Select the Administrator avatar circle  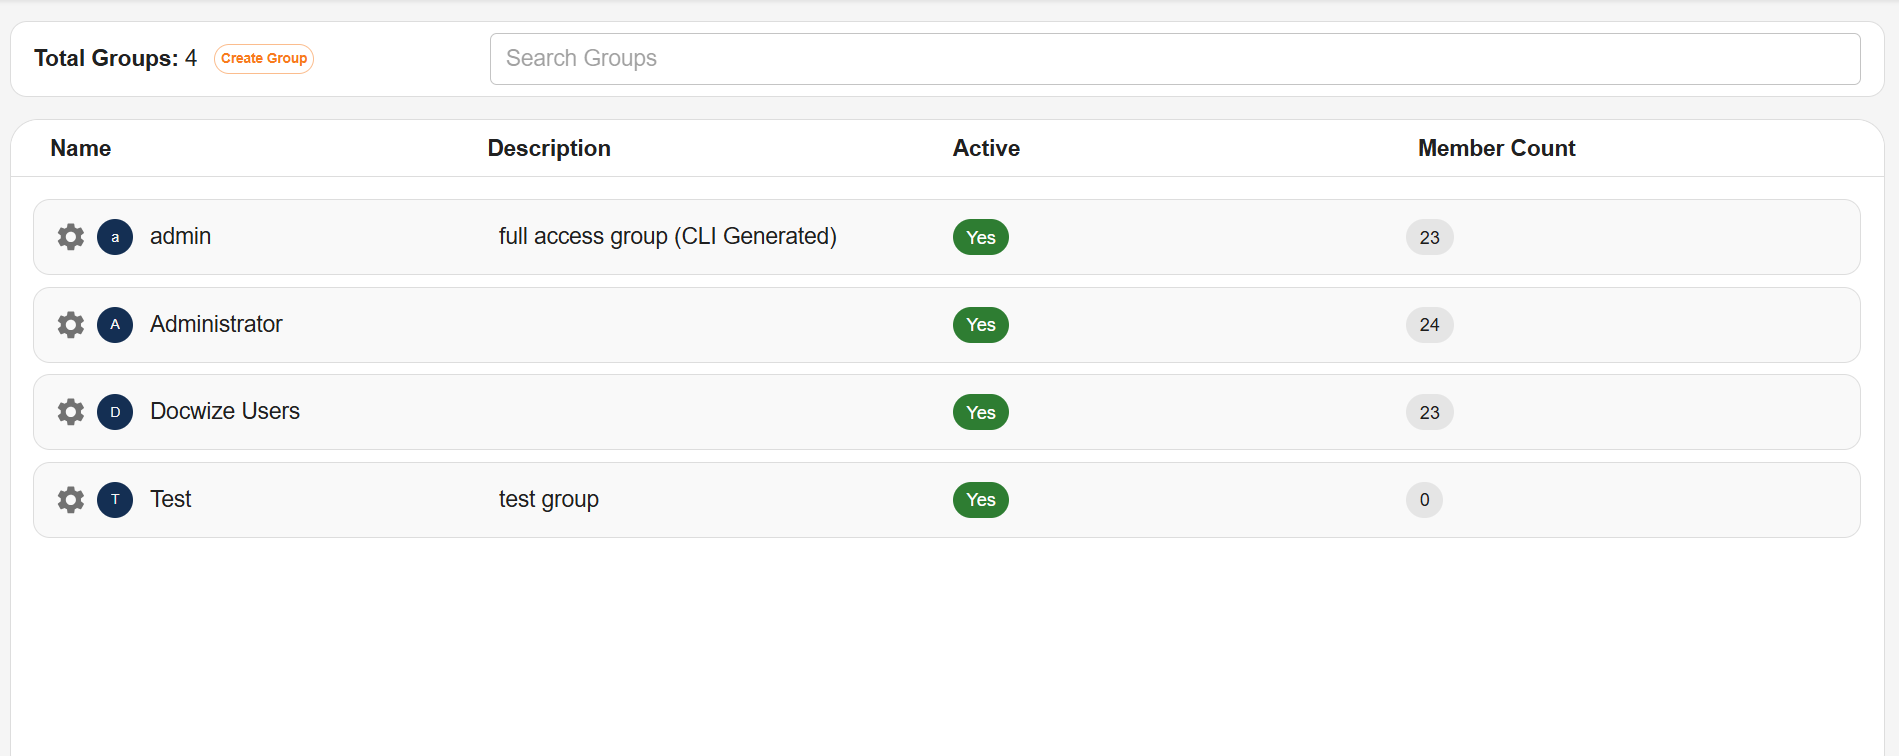tap(115, 325)
